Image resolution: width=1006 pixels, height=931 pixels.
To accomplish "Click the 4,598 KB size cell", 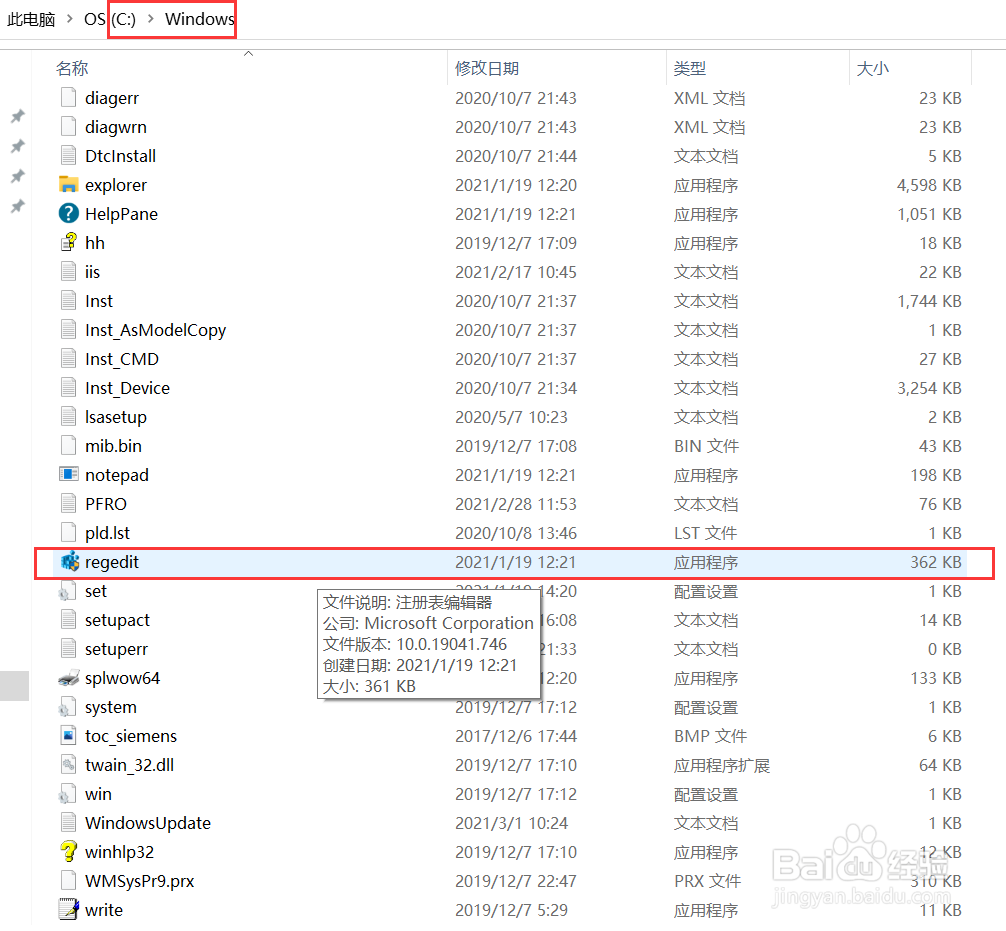I will tap(928, 185).
